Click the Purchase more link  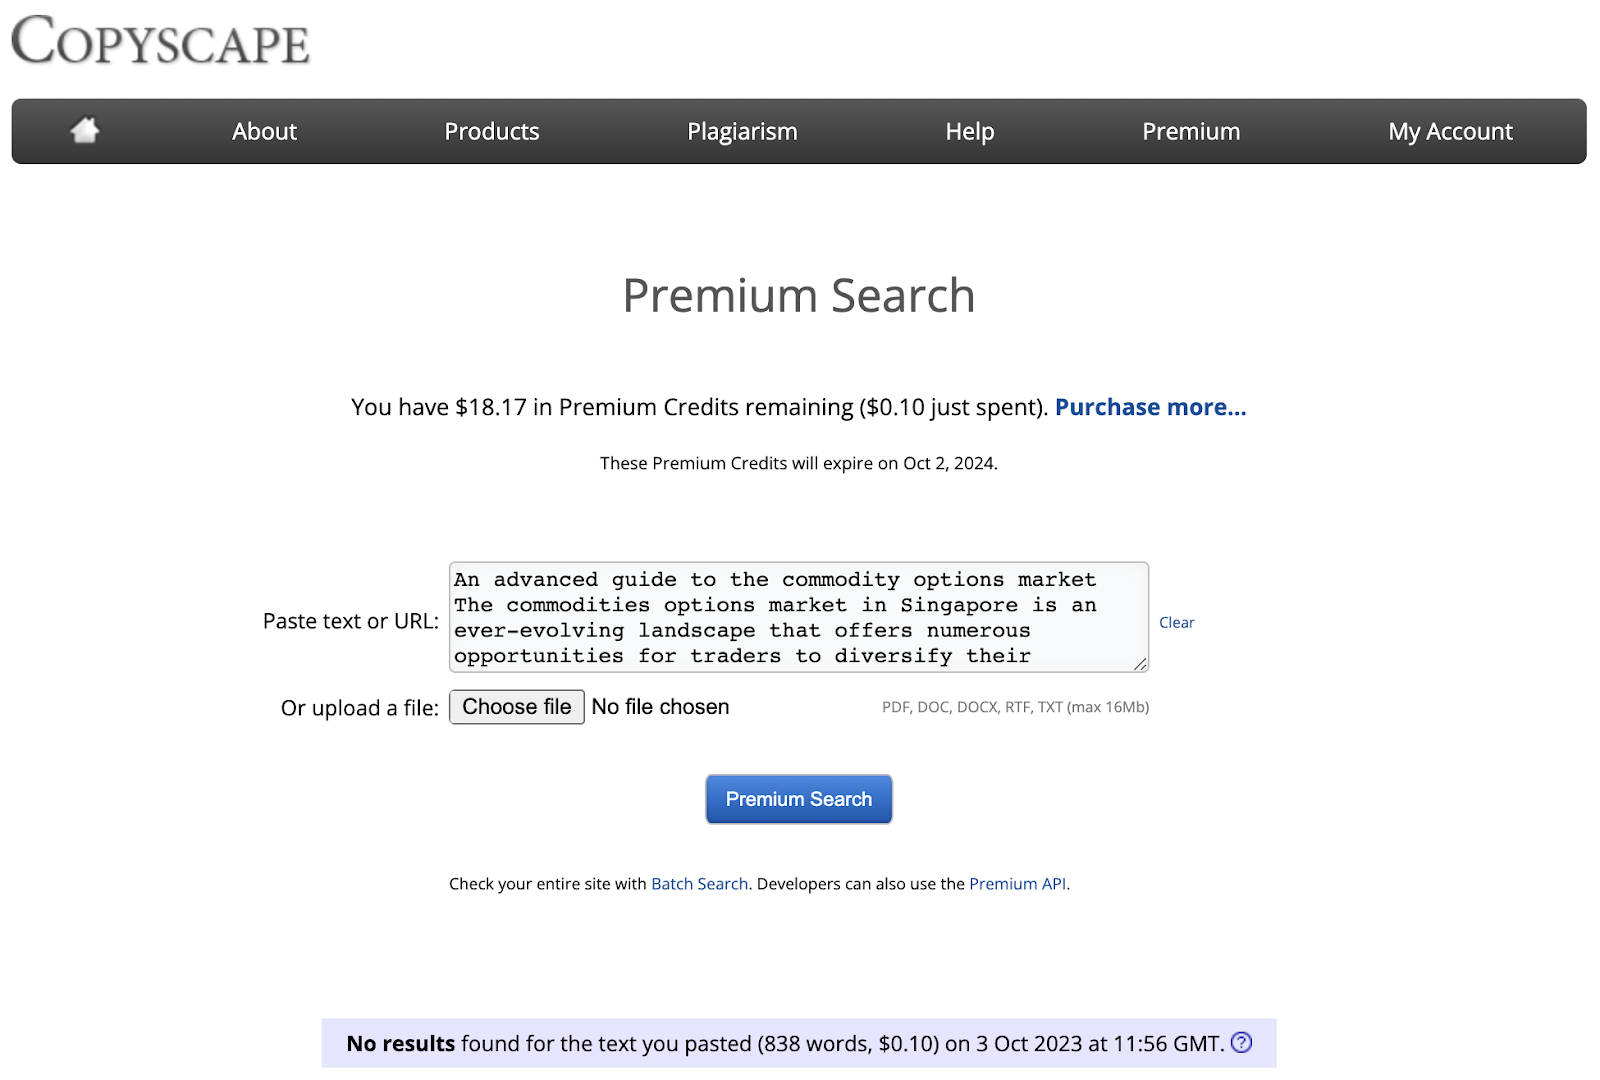click(1150, 407)
